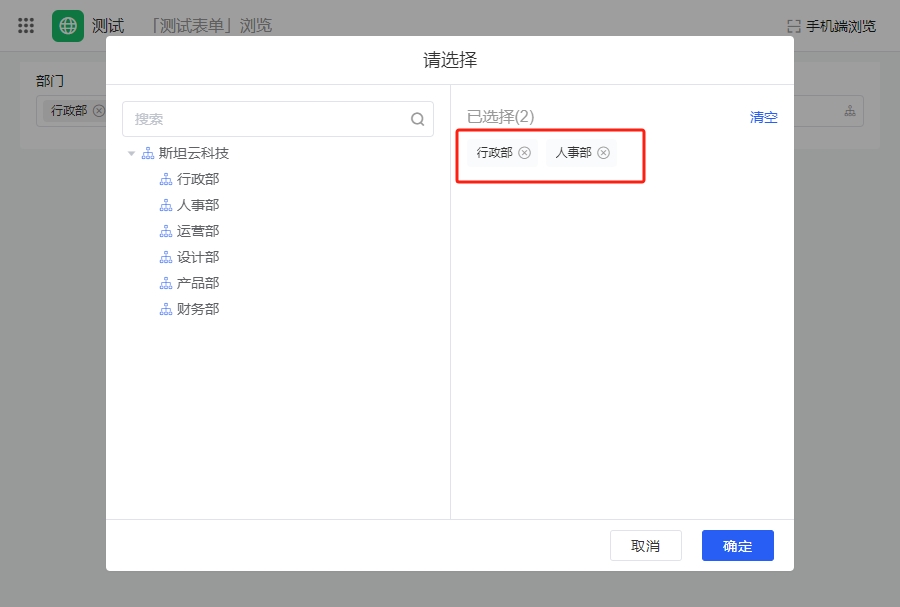900x607 pixels.
Task: Click the department picker icon in background field
Action: click(850, 111)
